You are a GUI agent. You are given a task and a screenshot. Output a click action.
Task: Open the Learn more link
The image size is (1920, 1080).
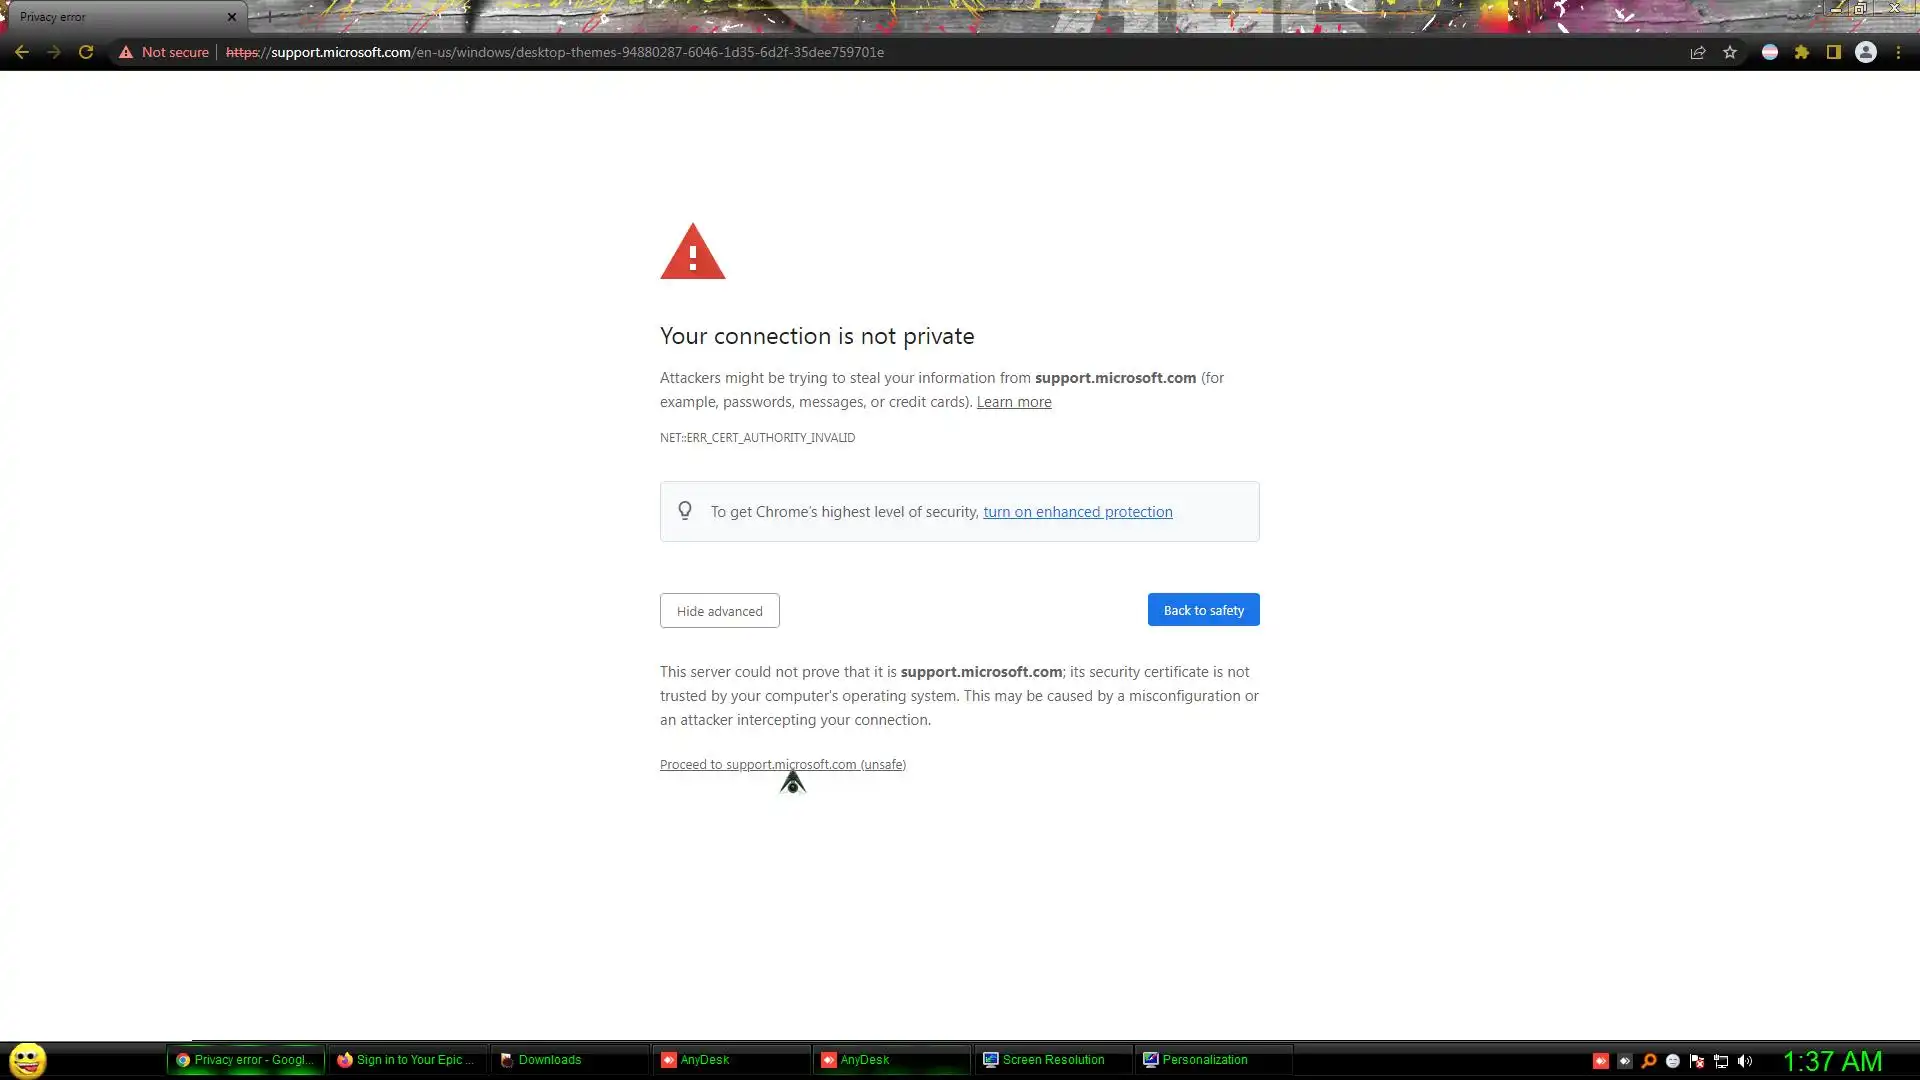pyautogui.click(x=1013, y=402)
